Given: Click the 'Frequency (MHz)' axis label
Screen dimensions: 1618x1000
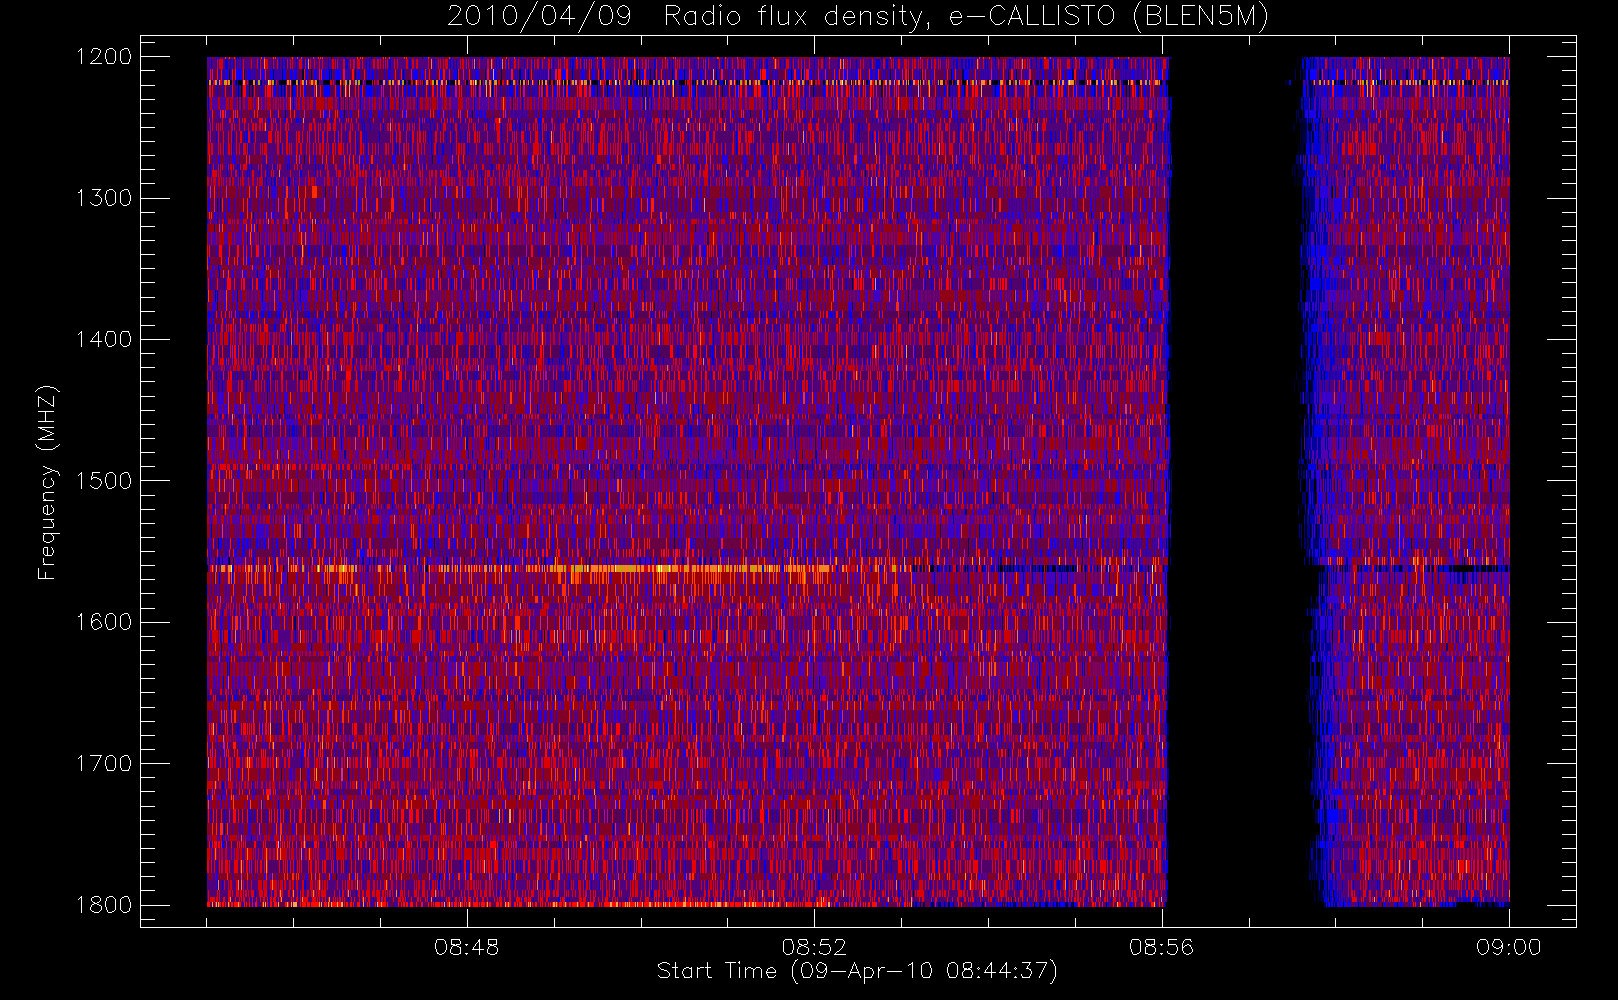Looking at the screenshot, I should (47, 482).
